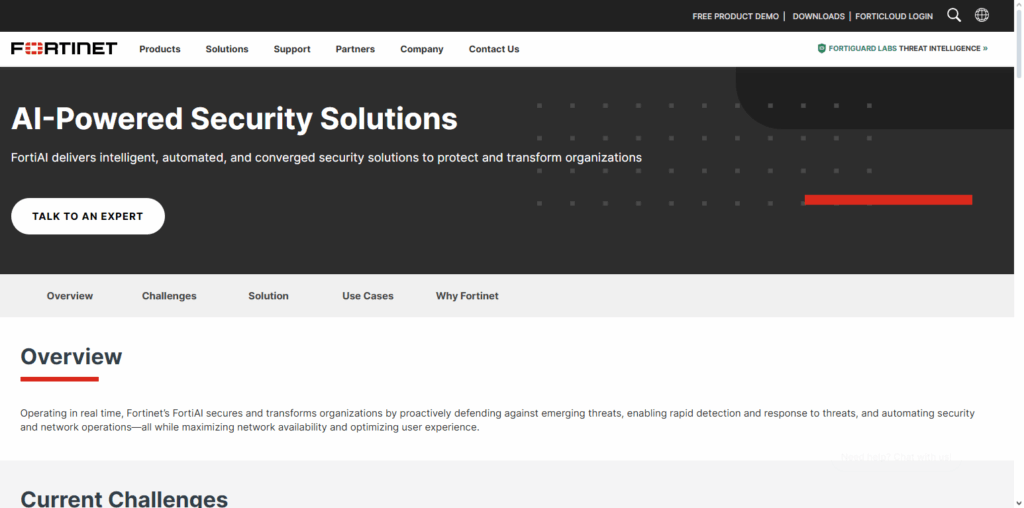This screenshot has height=508, width=1024.
Task: Click the Fortinet logo
Action: coord(64,48)
